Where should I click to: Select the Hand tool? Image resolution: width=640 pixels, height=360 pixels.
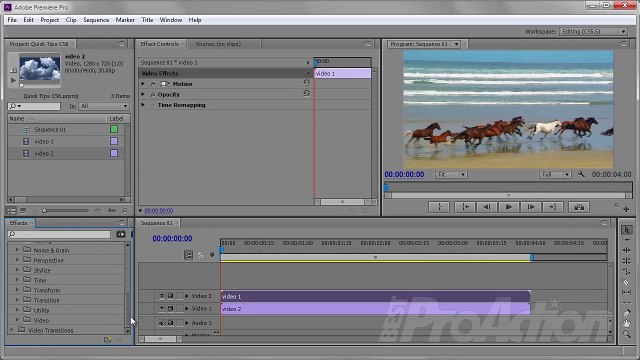(x=627, y=324)
